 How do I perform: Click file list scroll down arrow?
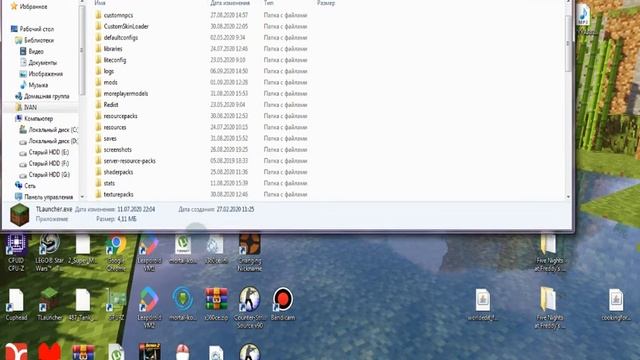click(569, 197)
